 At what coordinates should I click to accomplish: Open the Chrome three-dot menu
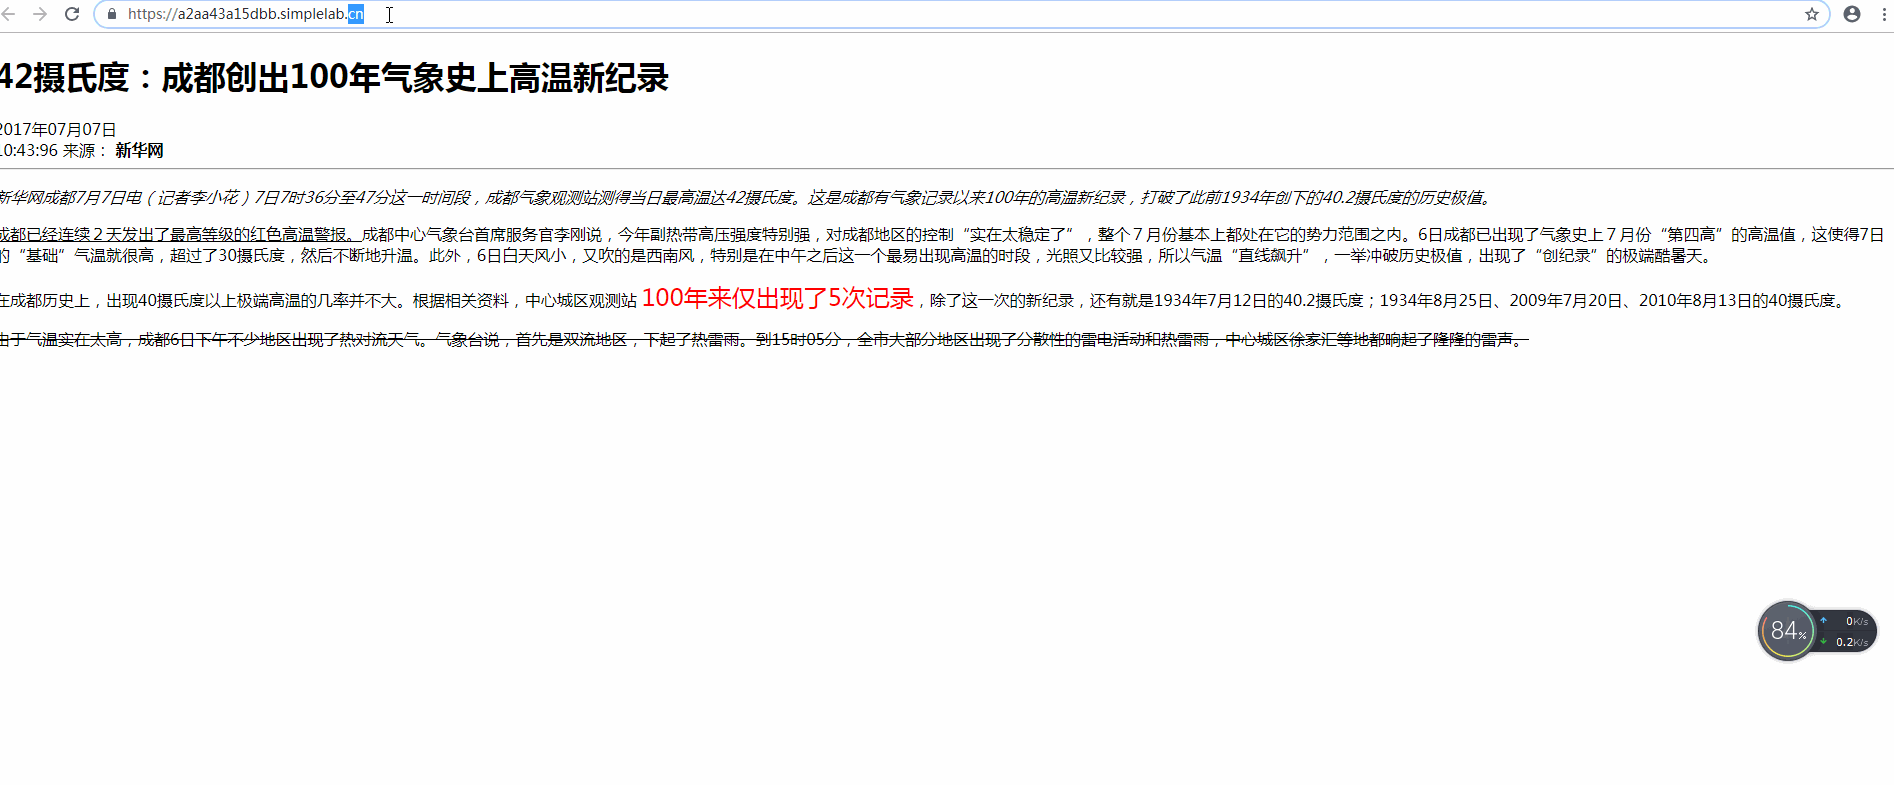1884,14
